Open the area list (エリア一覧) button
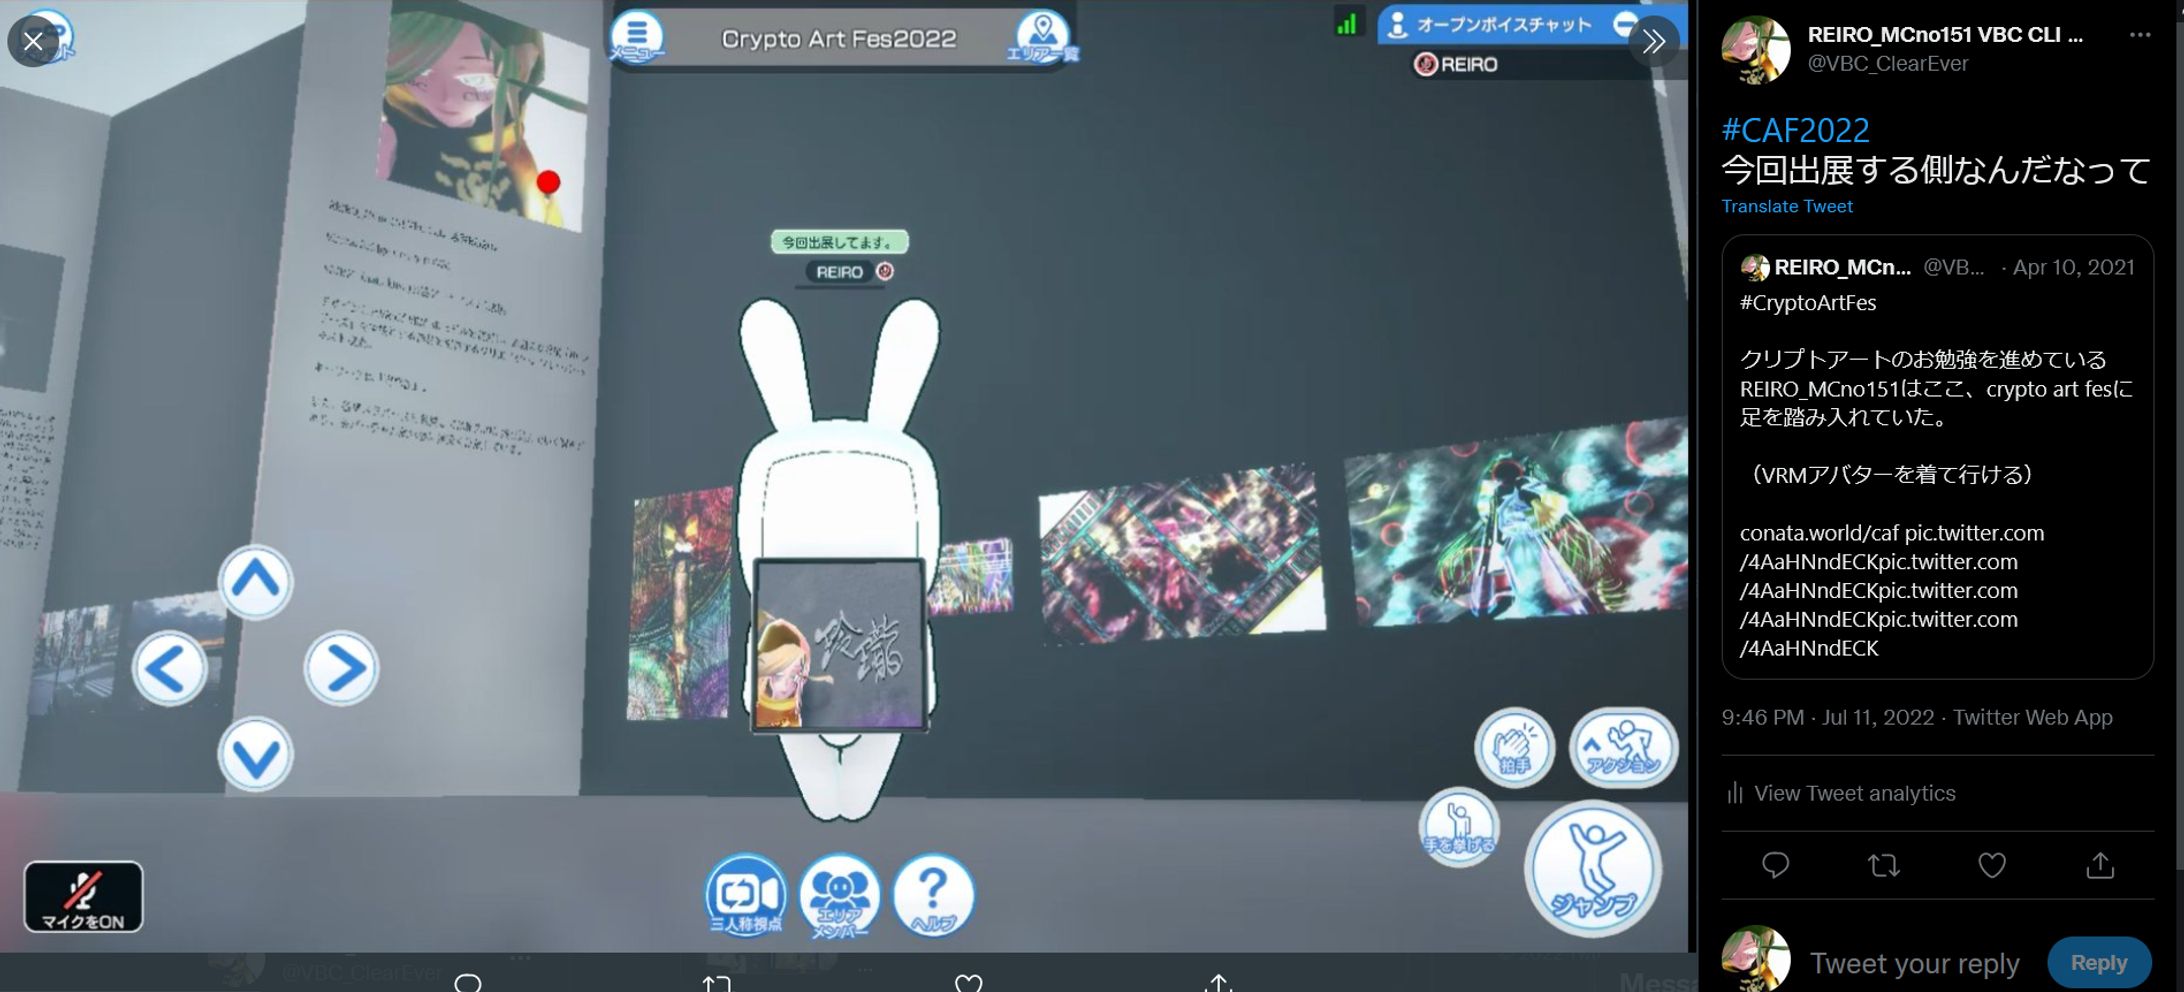Image resolution: width=2184 pixels, height=992 pixels. (1042, 36)
